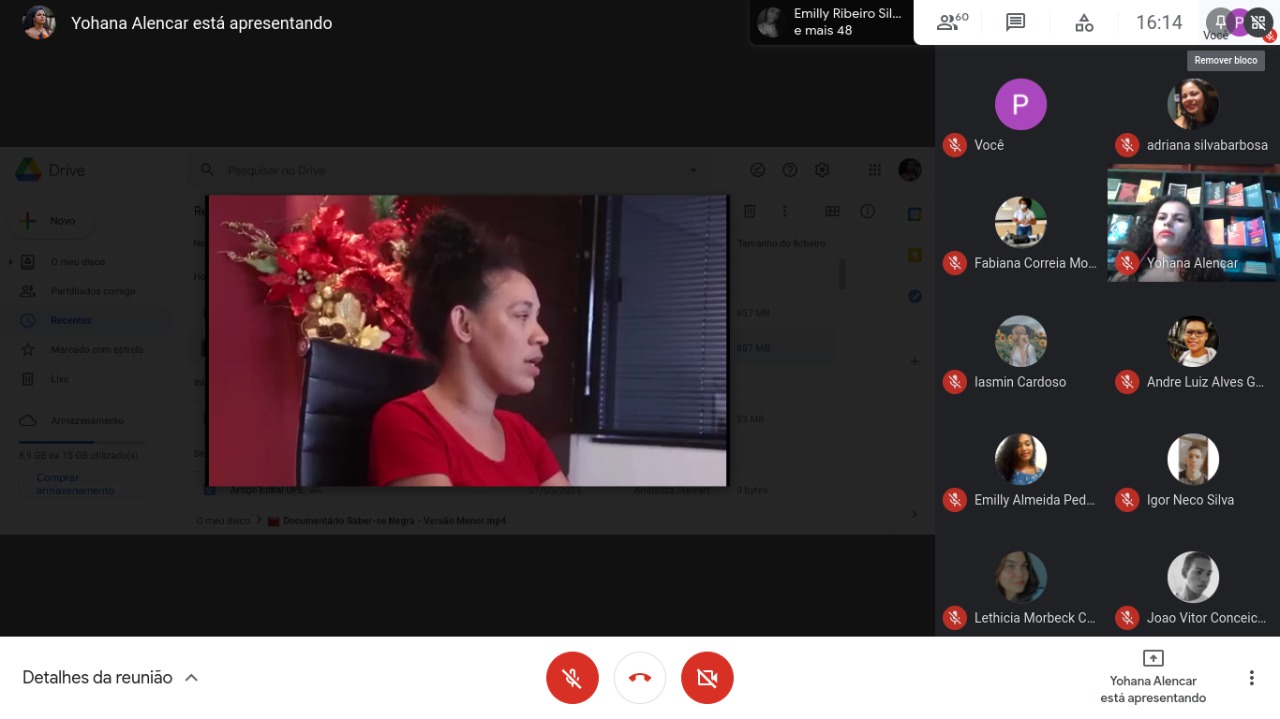Unmute your microphone with the red mic button

(572, 677)
